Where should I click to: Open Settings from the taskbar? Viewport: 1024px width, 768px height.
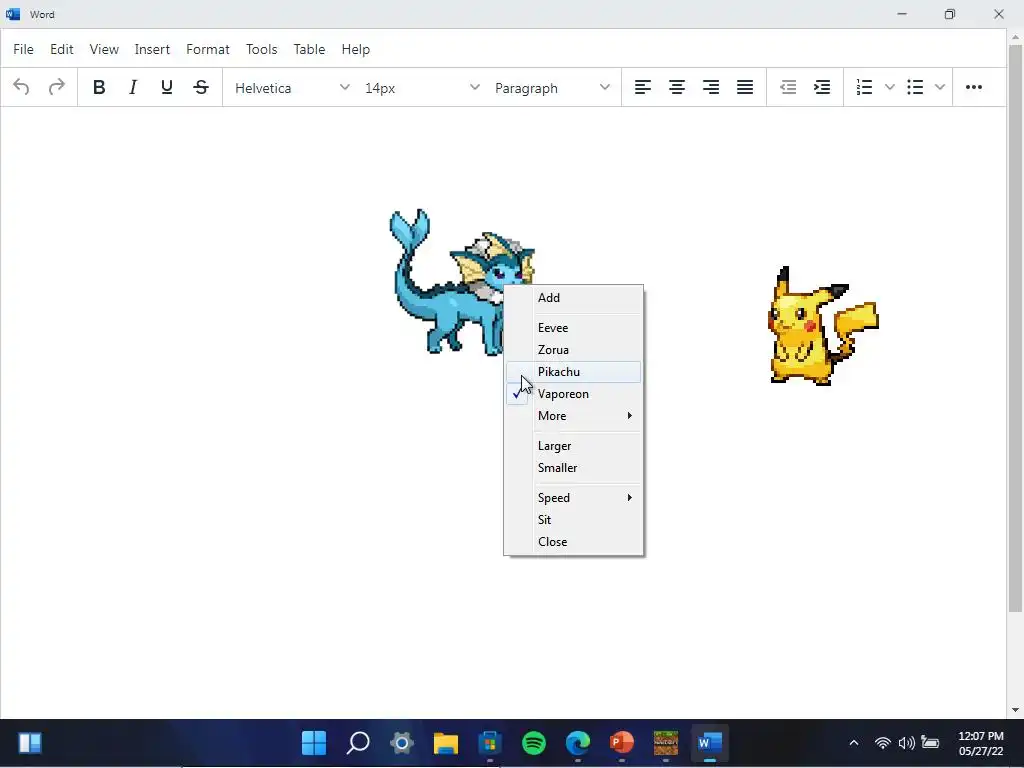click(x=402, y=743)
